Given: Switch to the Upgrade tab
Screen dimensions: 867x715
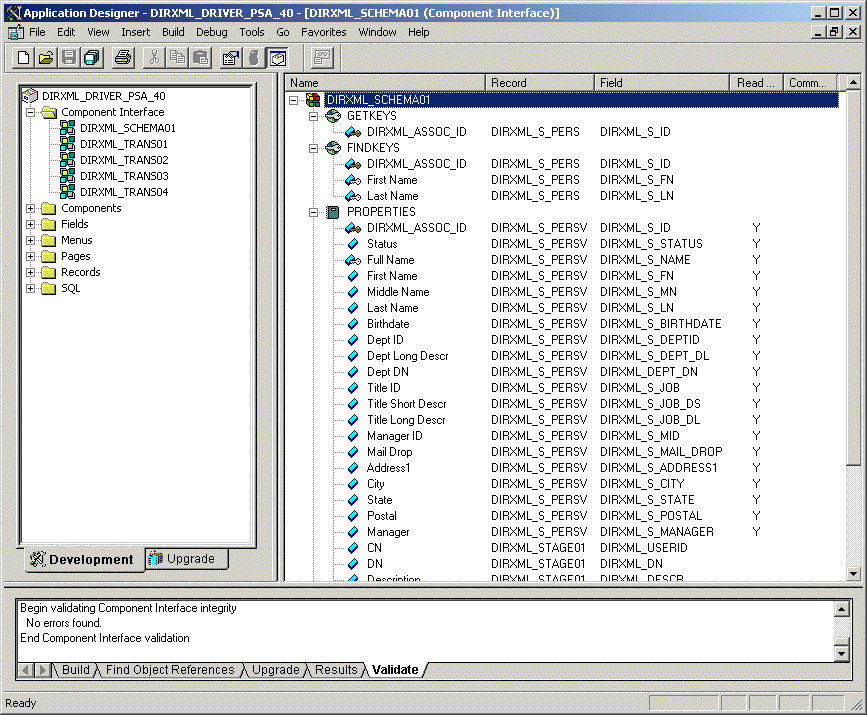Looking at the screenshot, I should tap(186, 560).
